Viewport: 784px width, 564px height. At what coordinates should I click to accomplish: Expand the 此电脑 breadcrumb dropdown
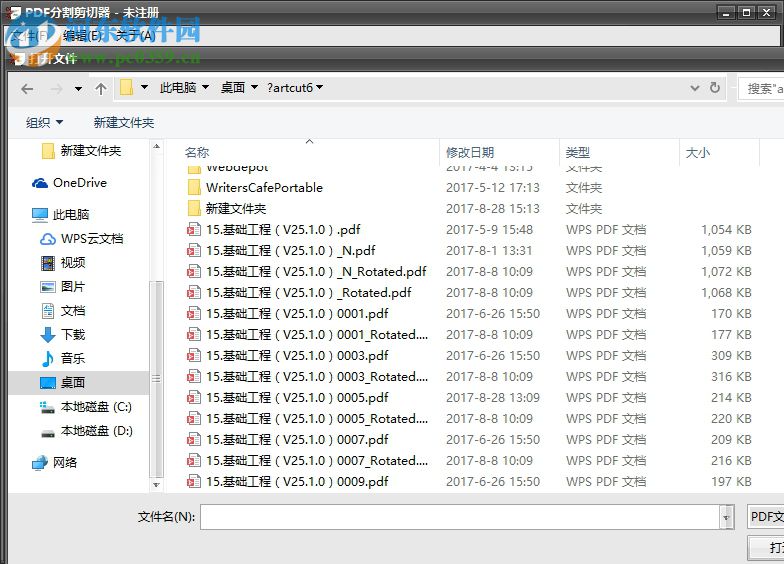tap(206, 88)
